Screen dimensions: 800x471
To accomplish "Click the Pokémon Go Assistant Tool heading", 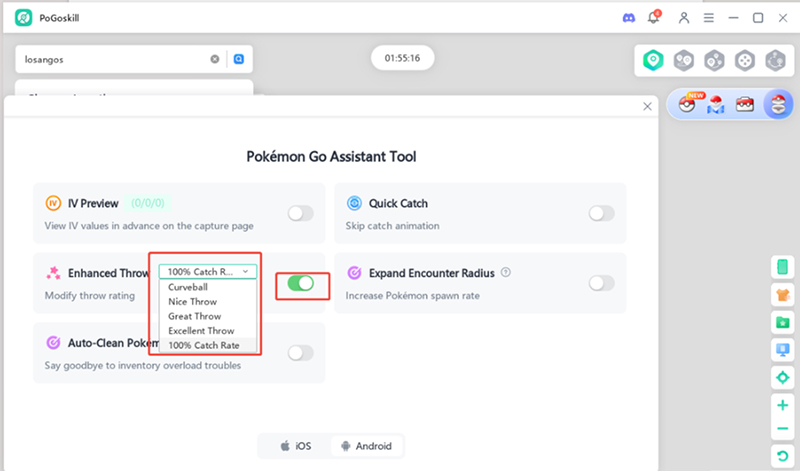I will (331, 156).
